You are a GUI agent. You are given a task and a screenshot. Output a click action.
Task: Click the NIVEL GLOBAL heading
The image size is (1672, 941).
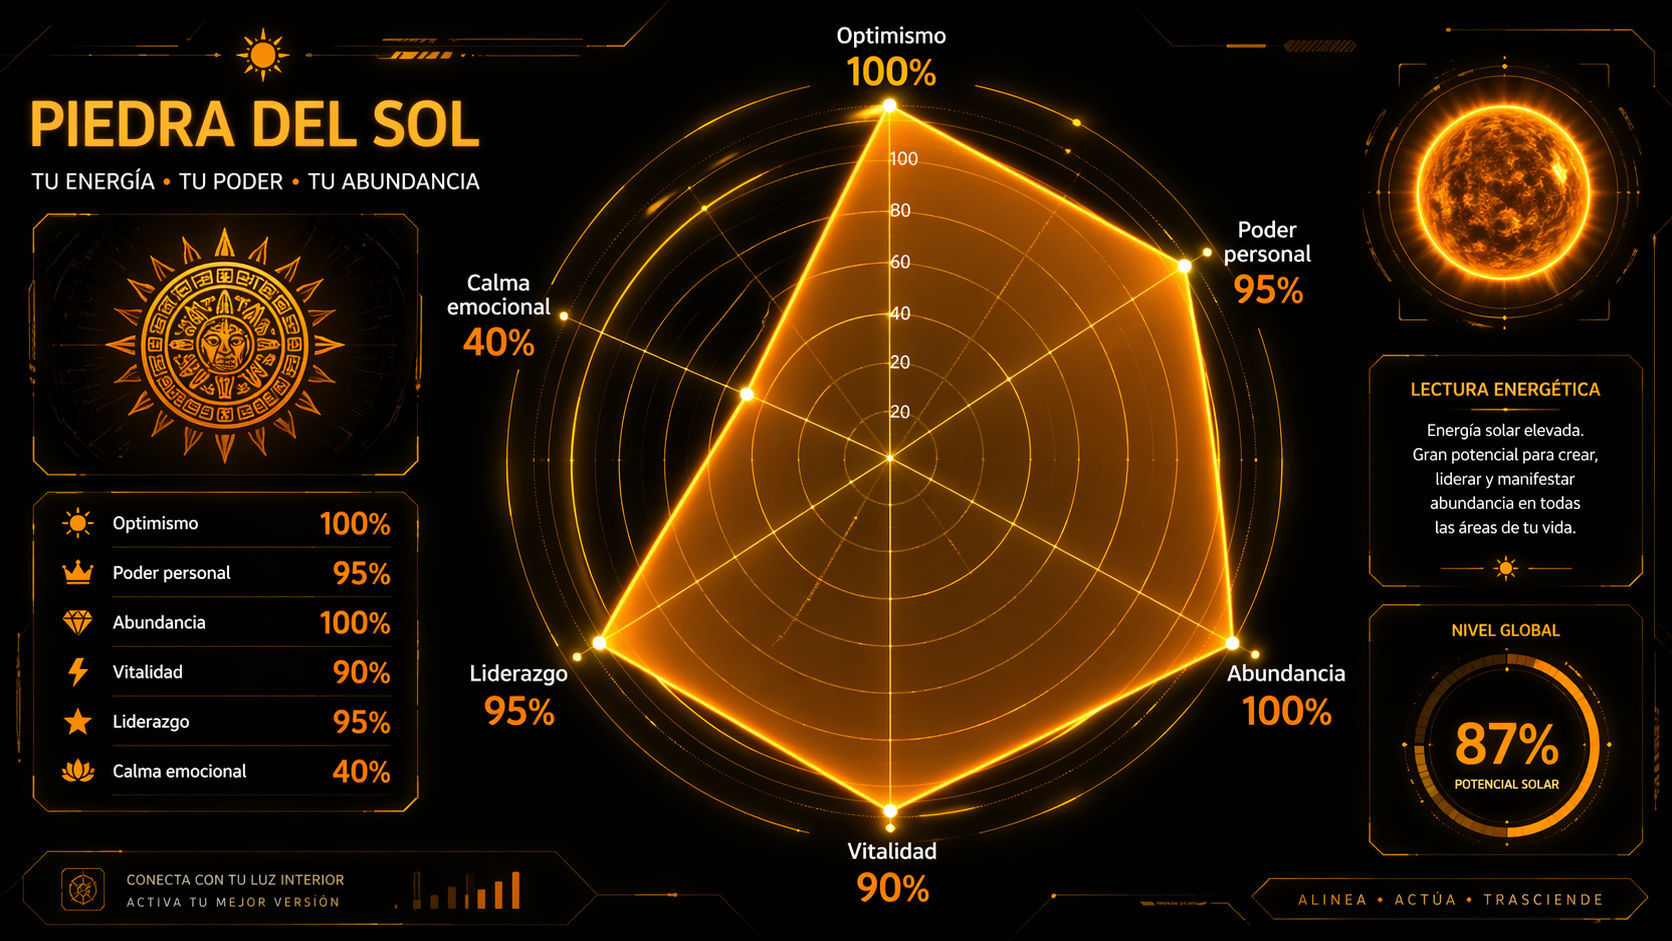[x=1505, y=631]
